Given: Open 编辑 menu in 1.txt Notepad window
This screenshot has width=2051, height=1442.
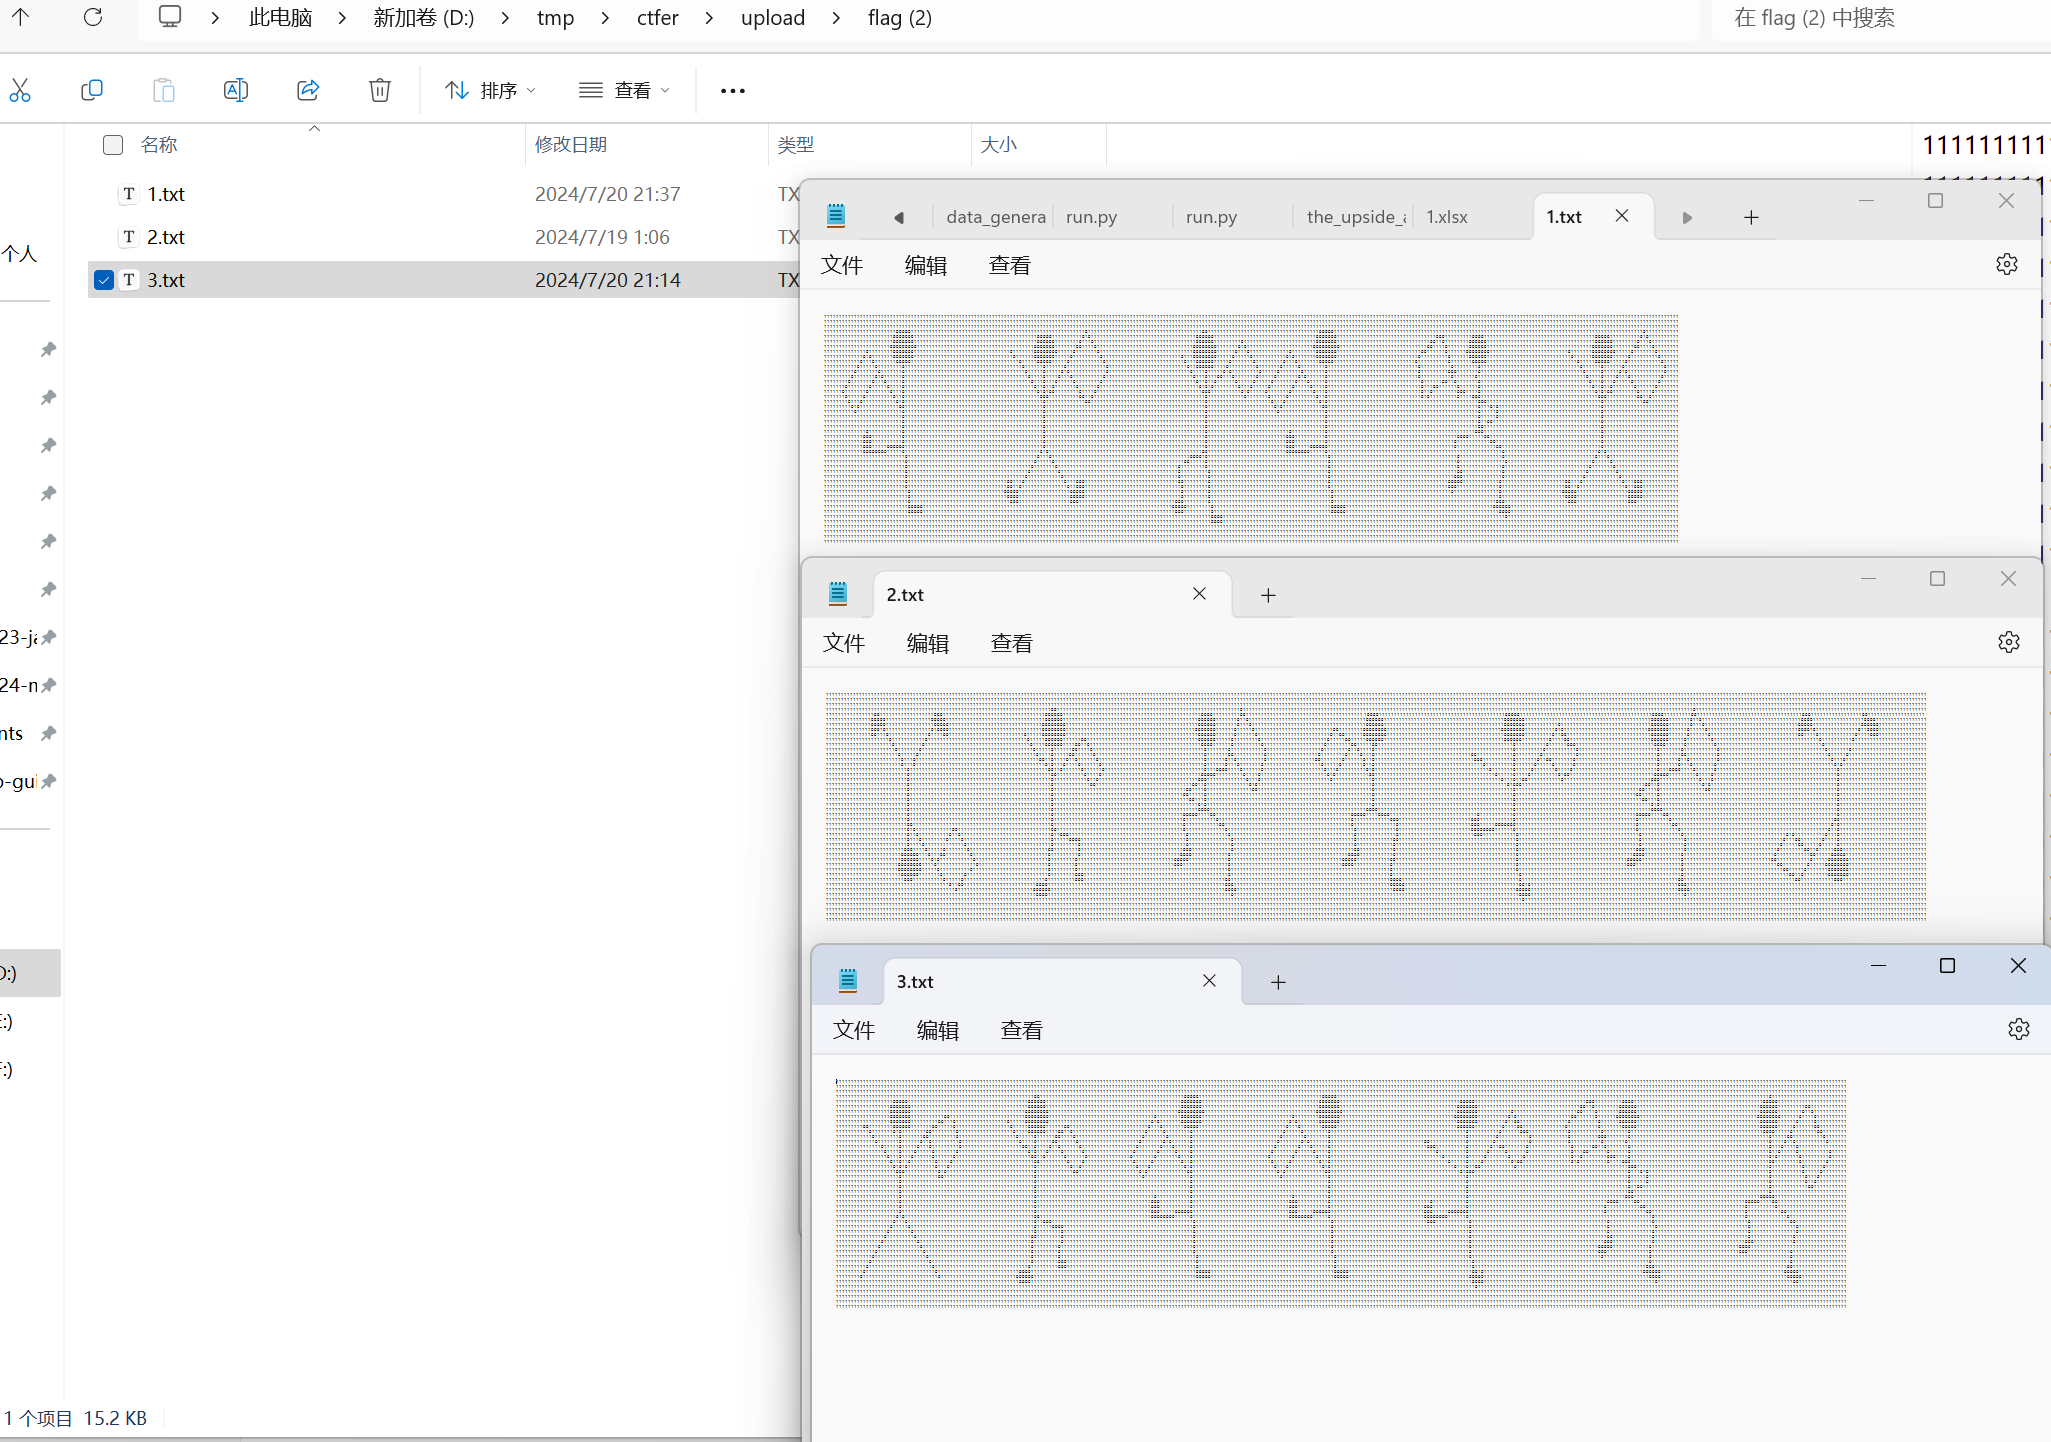Looking at the screenshot, I should [x=926, y=265].
